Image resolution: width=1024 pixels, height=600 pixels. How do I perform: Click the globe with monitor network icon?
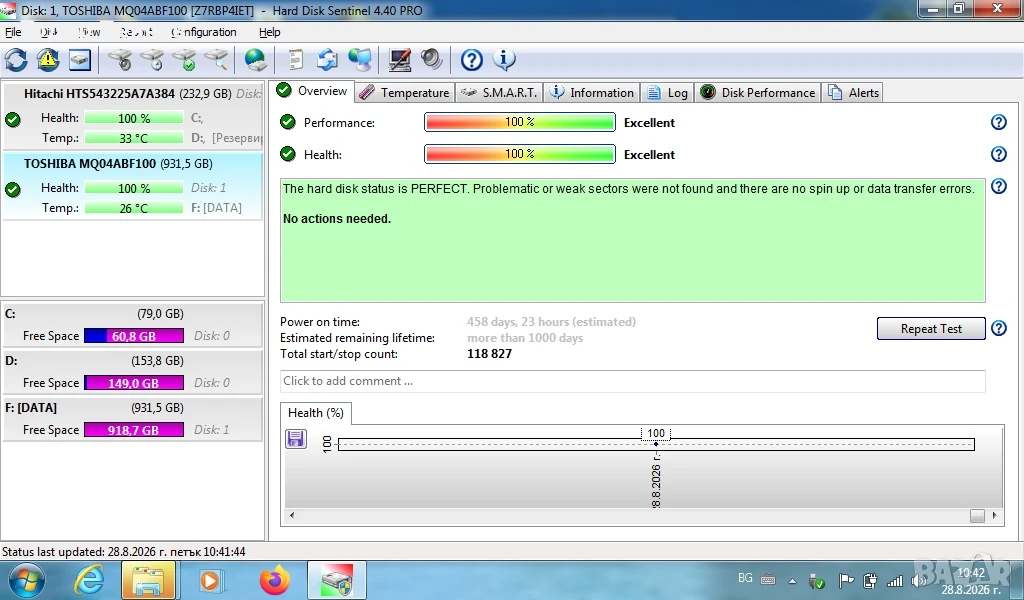(x=359, y=60)
